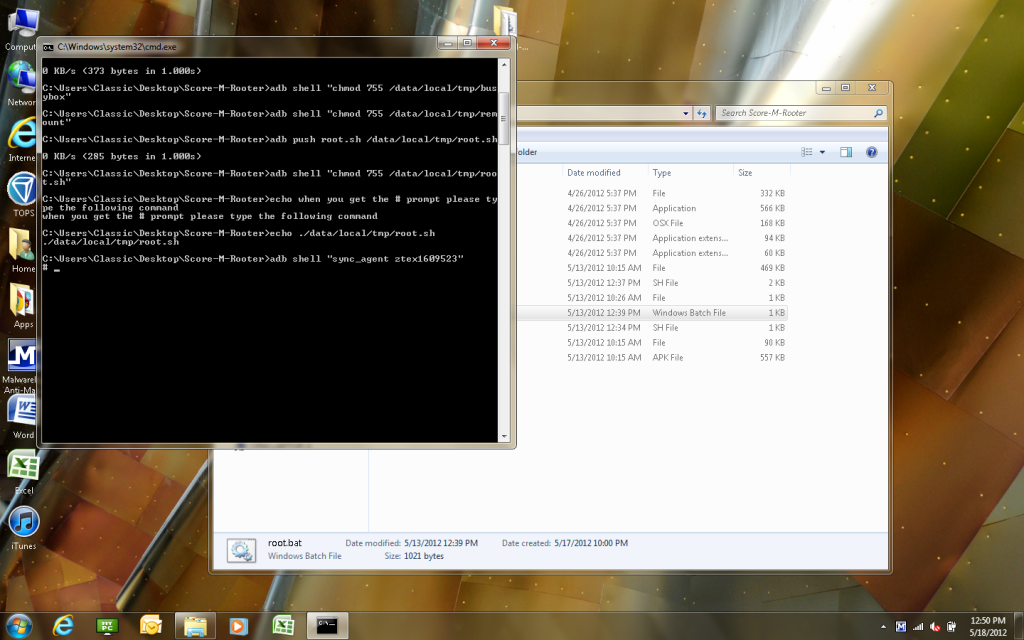This screenshot has width=1024, height=640.
Task: Open Internet Explorer from the taskbar
Action: 64,625
